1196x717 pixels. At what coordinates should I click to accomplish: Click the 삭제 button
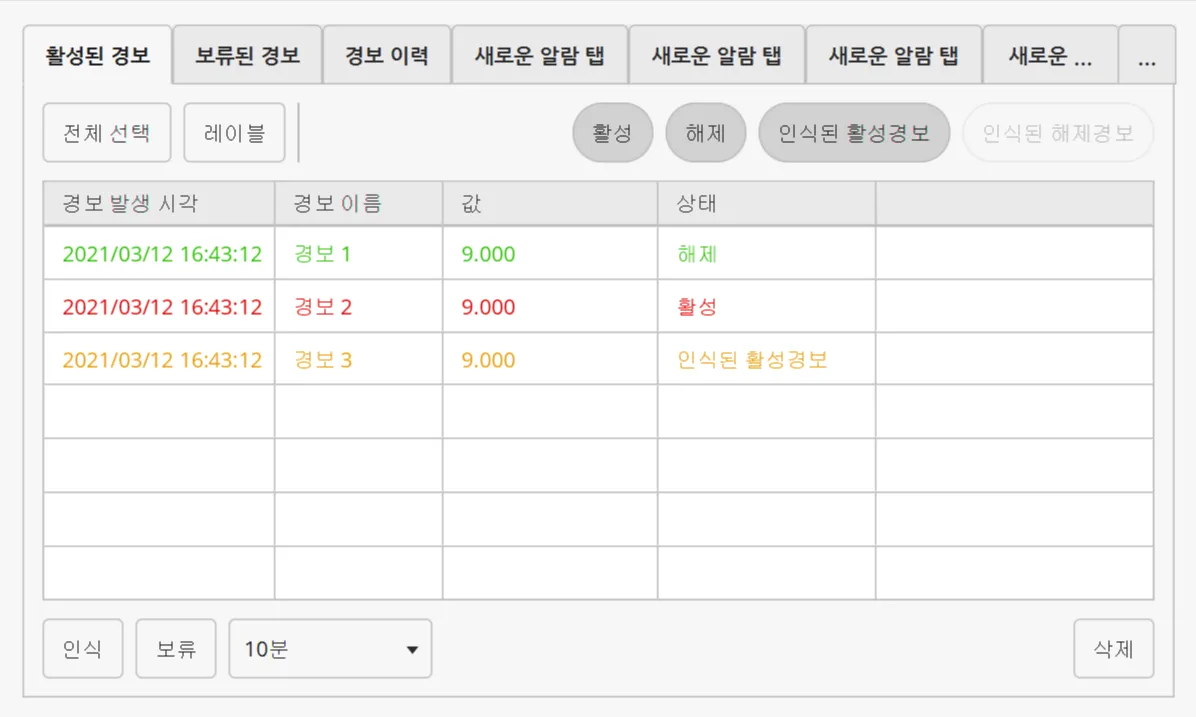(1113, 649)
